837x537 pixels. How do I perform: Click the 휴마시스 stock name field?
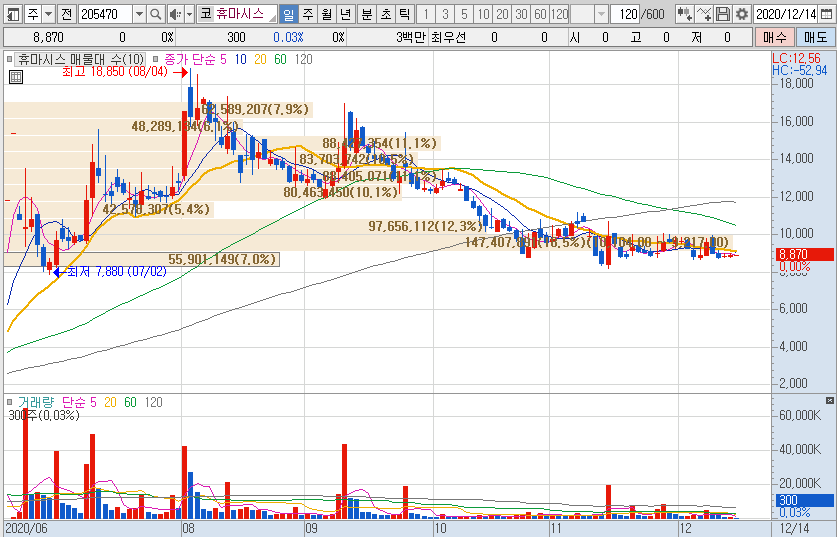[x=245, y=14]
